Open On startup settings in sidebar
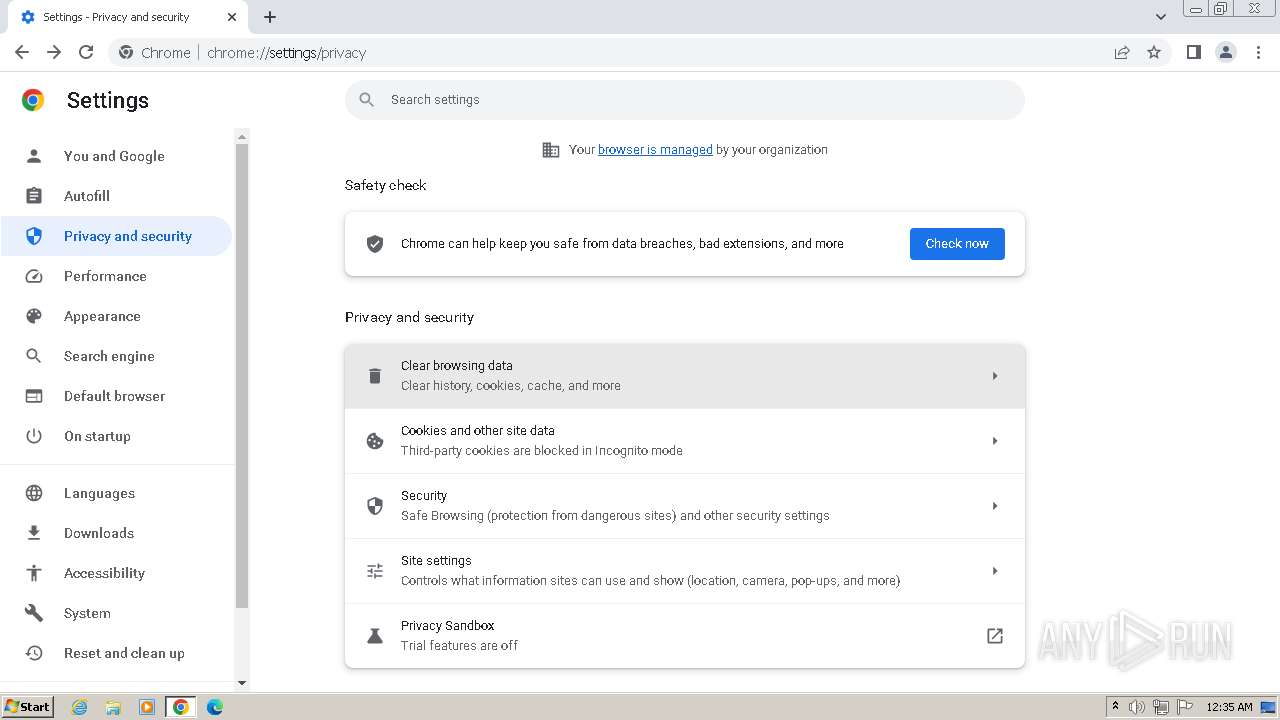The height and width of the screenshot is (720, 1280). tap(116, 436)
